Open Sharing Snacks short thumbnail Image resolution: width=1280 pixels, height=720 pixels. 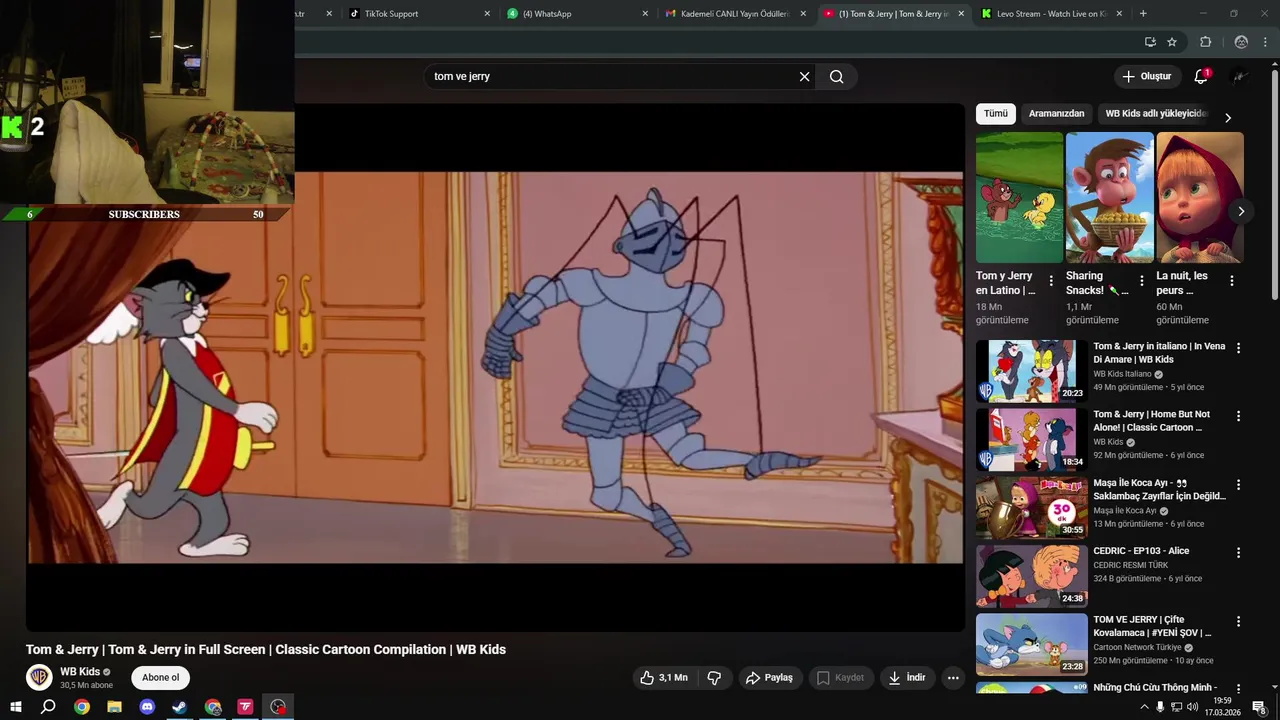(x=1109, y=198)
